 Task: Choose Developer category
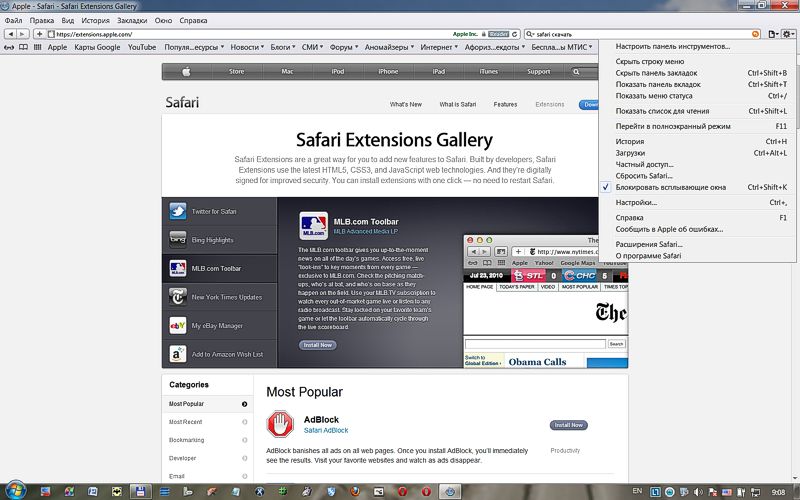click(x=182, y=458)
